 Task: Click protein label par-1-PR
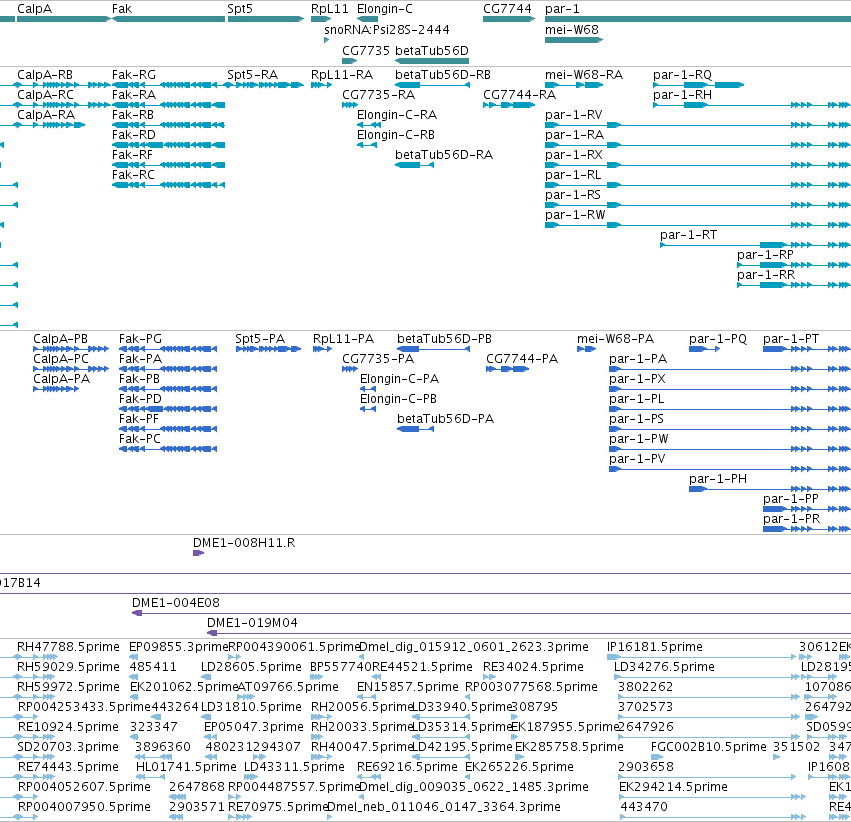click(x=791, y=519)
